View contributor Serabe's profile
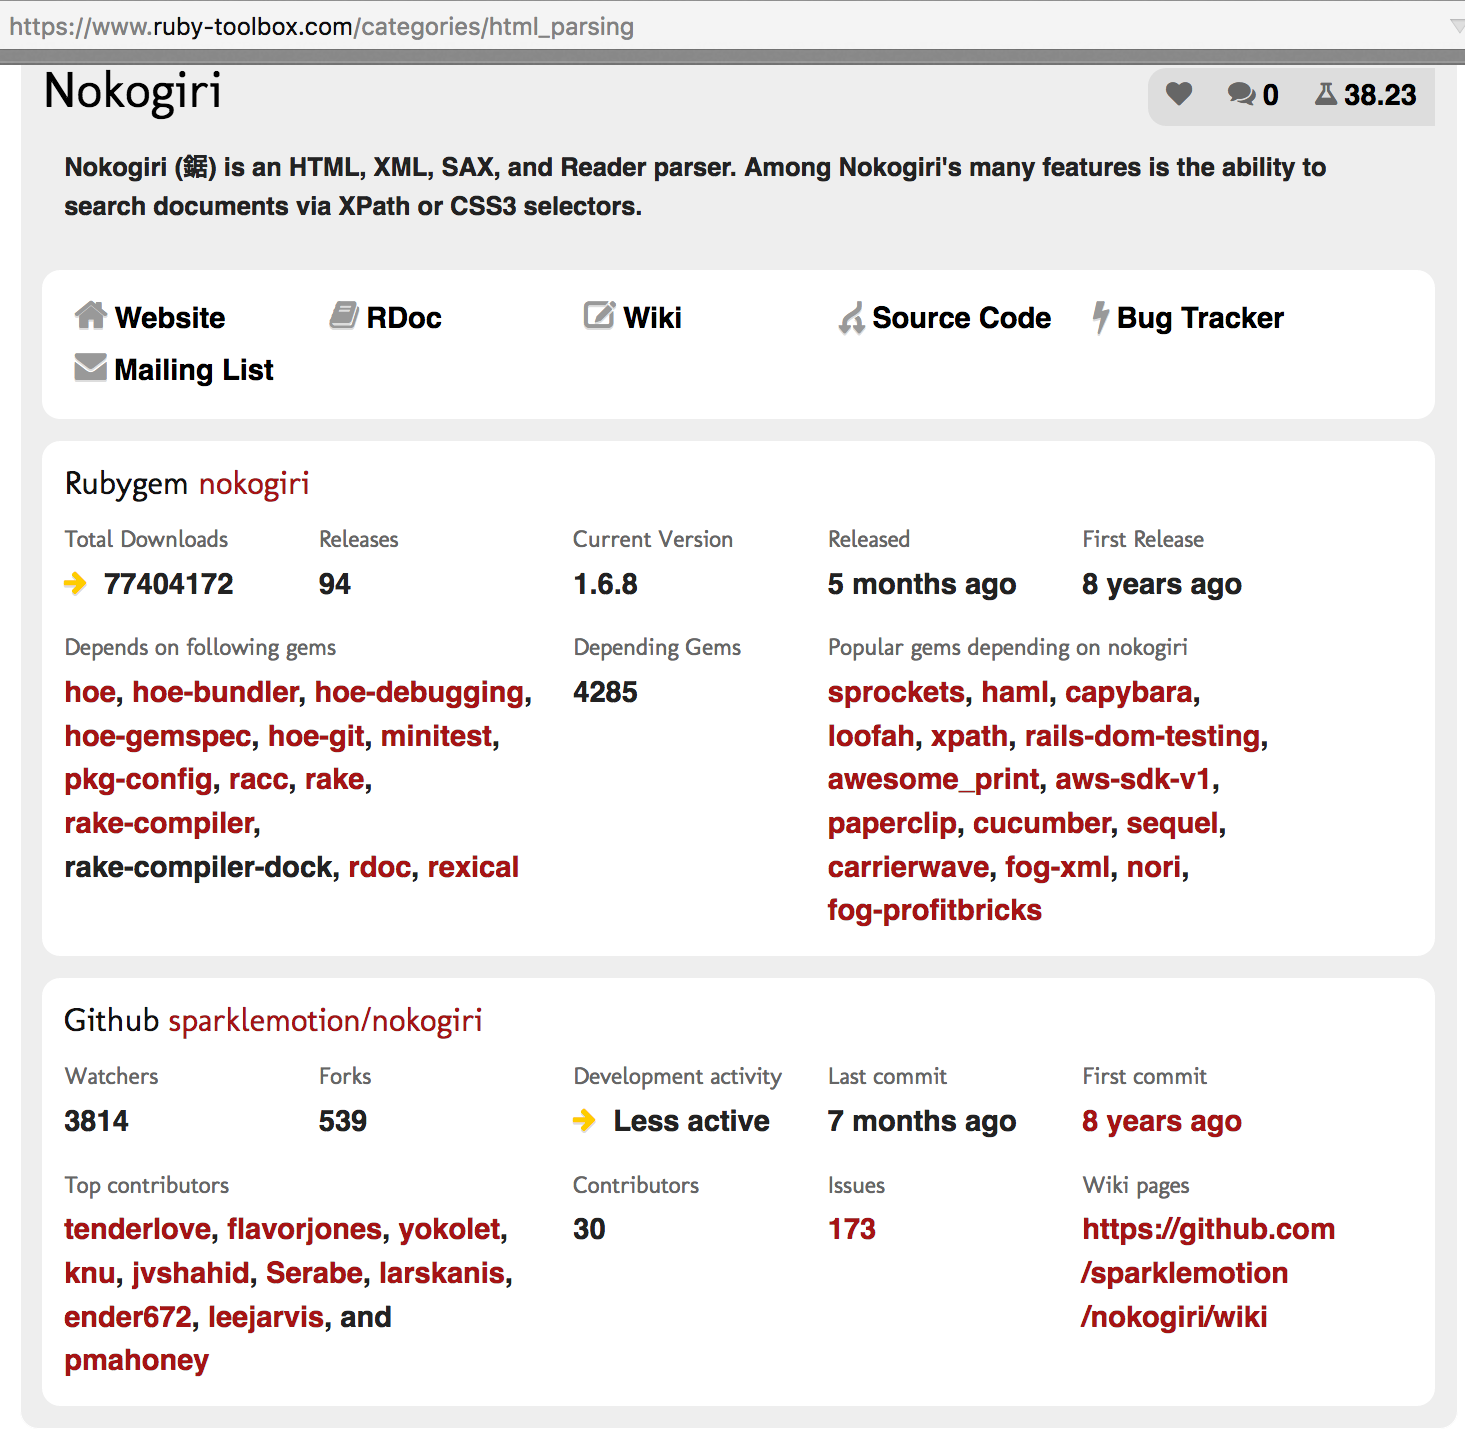 [314, 1273]
